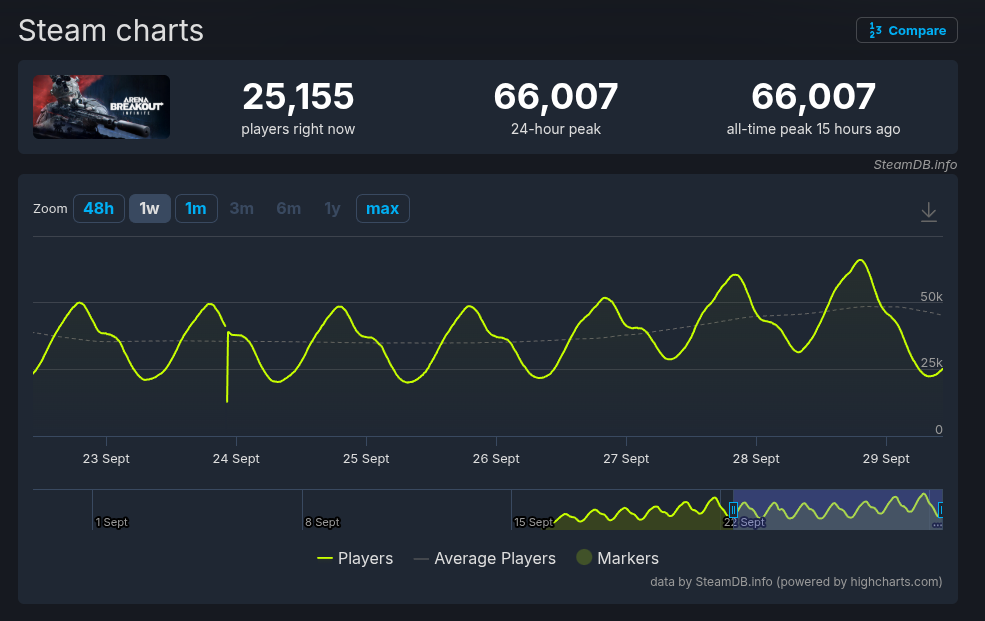Viewport: 985px width, 621px height.
Task: Open the chart download menu icon
Action: (x=928, y=212)
